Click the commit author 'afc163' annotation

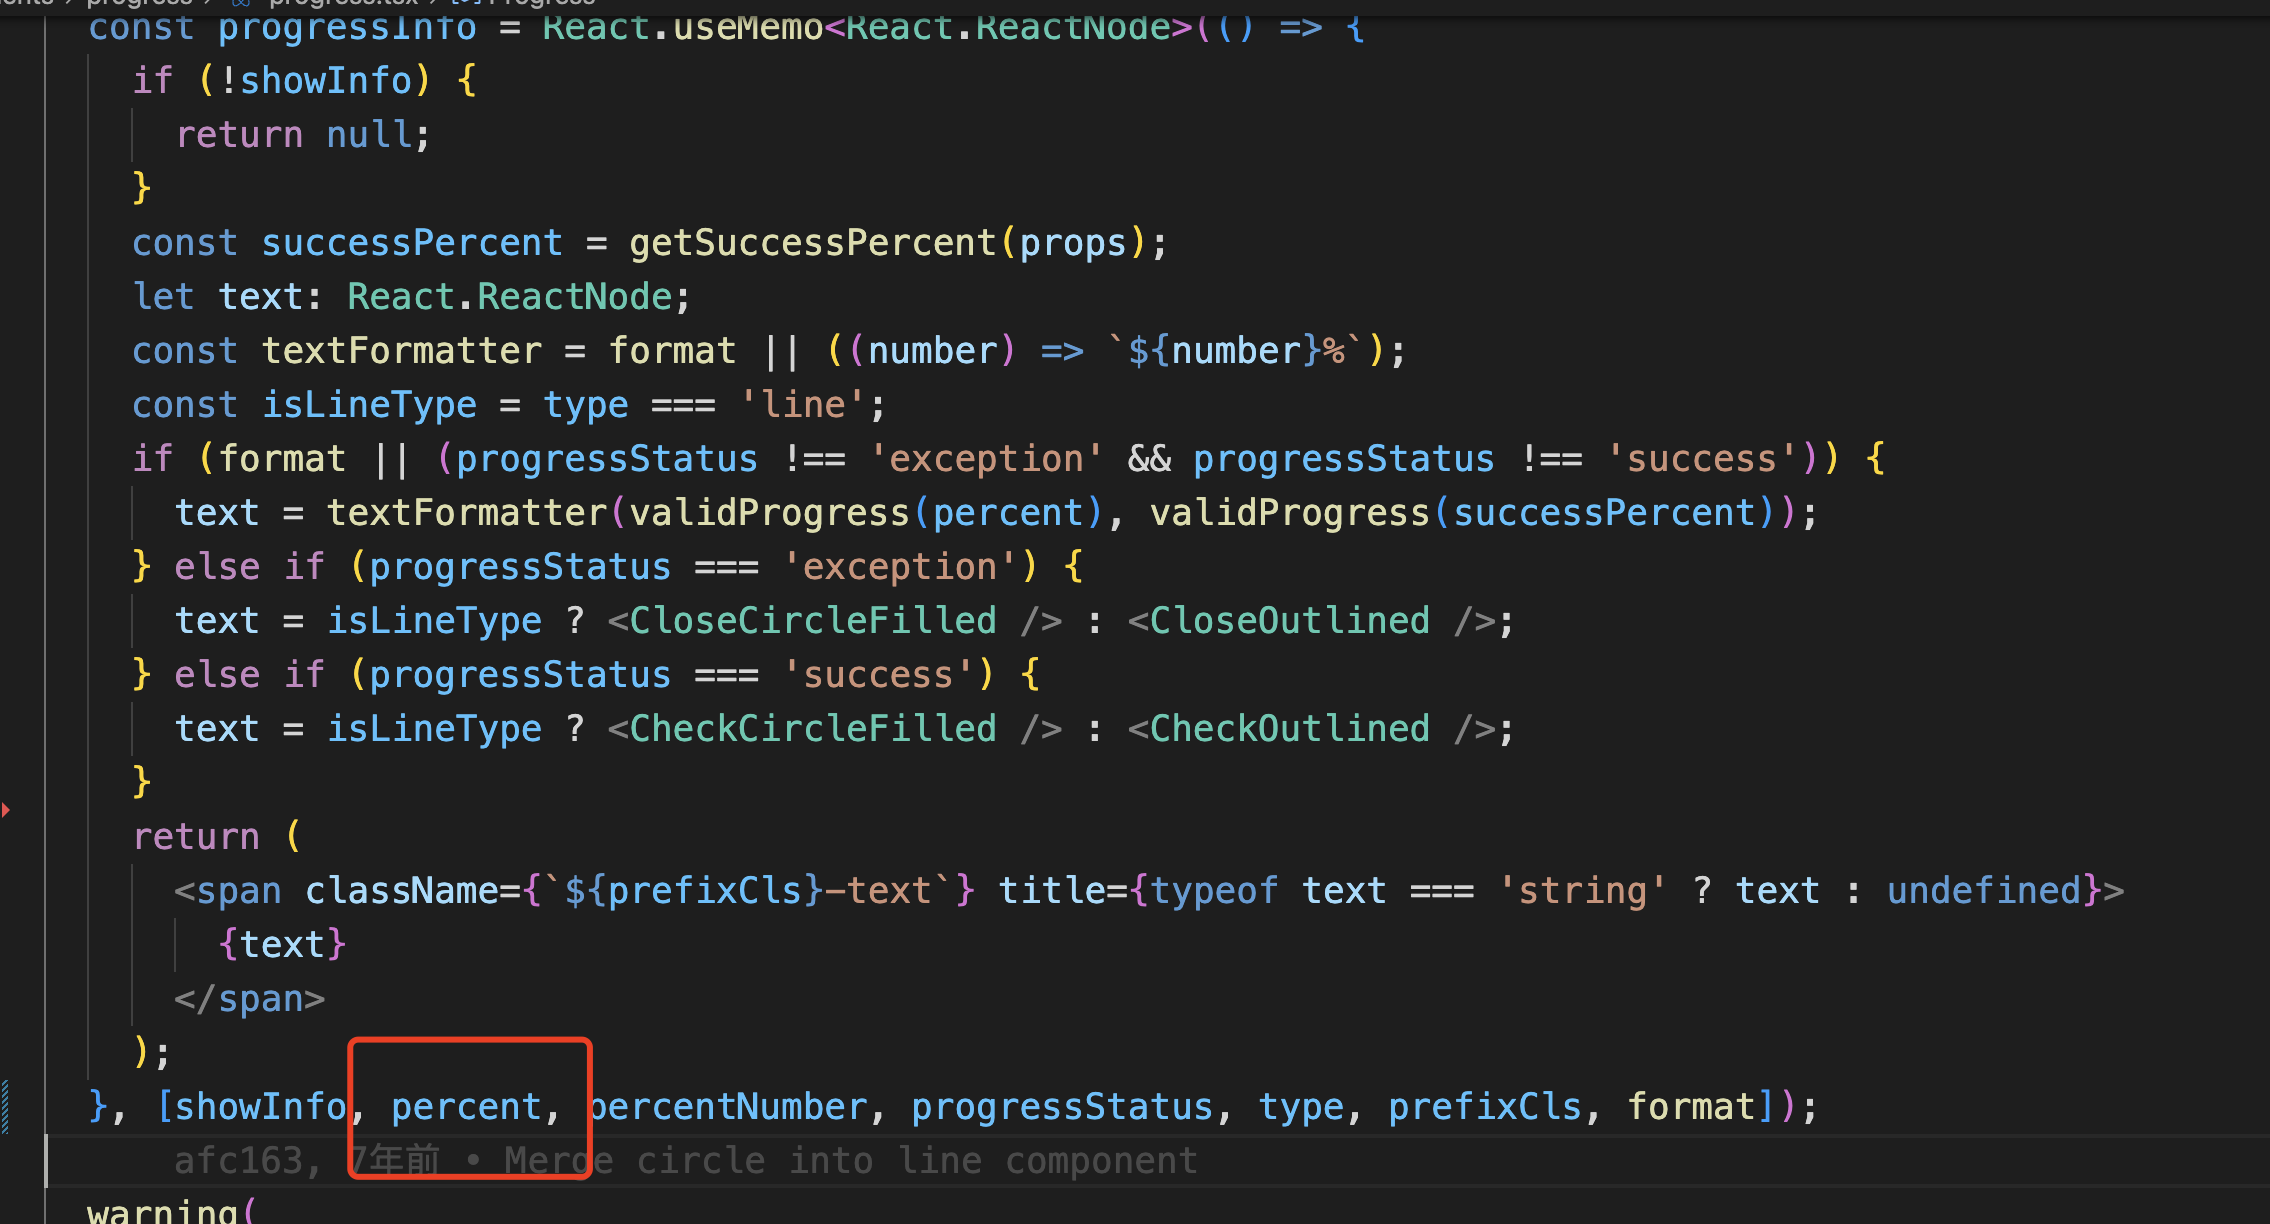240,1159
